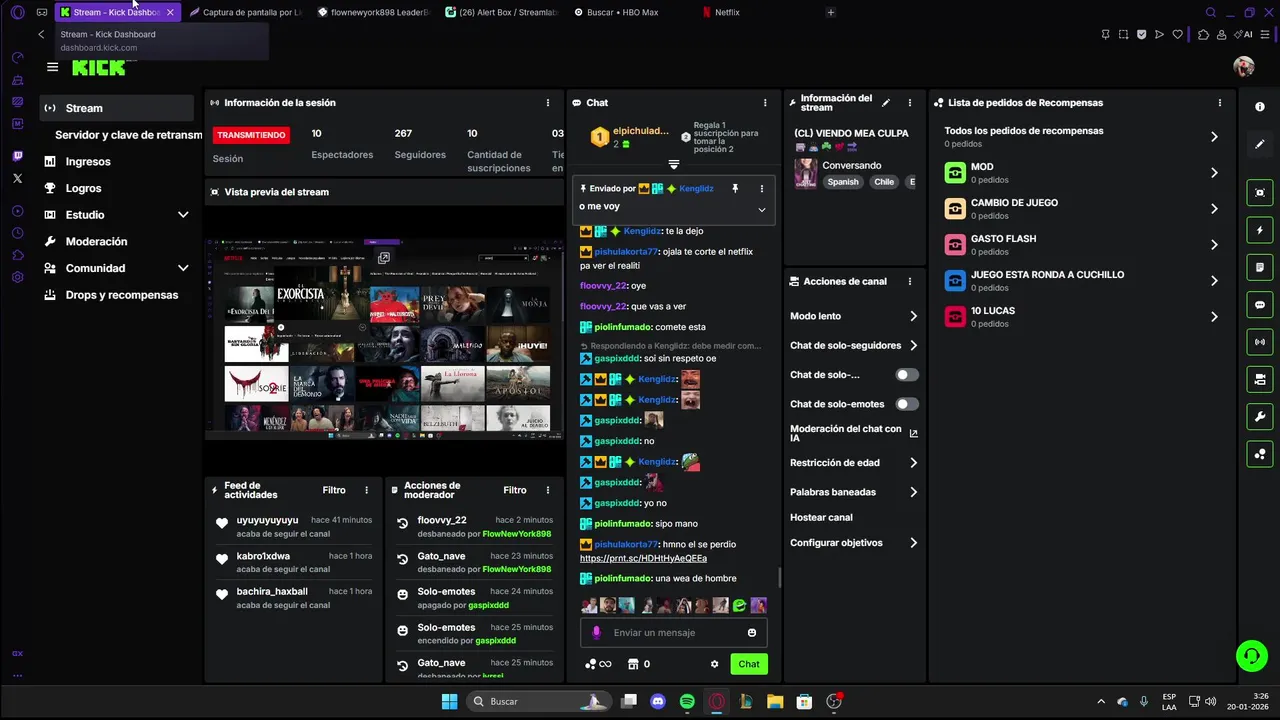Open the X (Twitter) sidebar shortcut
Viewport: 1280px width, 720px height.
[x=17, y=178]
